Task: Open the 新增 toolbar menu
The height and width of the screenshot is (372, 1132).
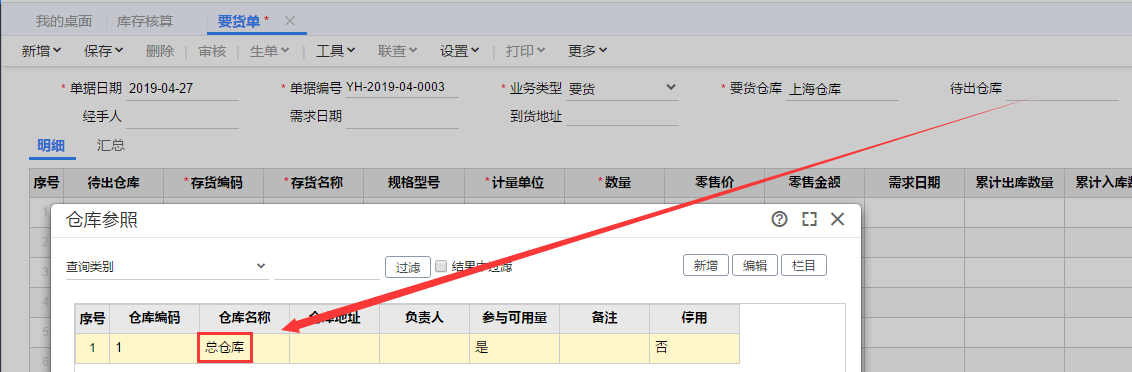Action: 41,51
